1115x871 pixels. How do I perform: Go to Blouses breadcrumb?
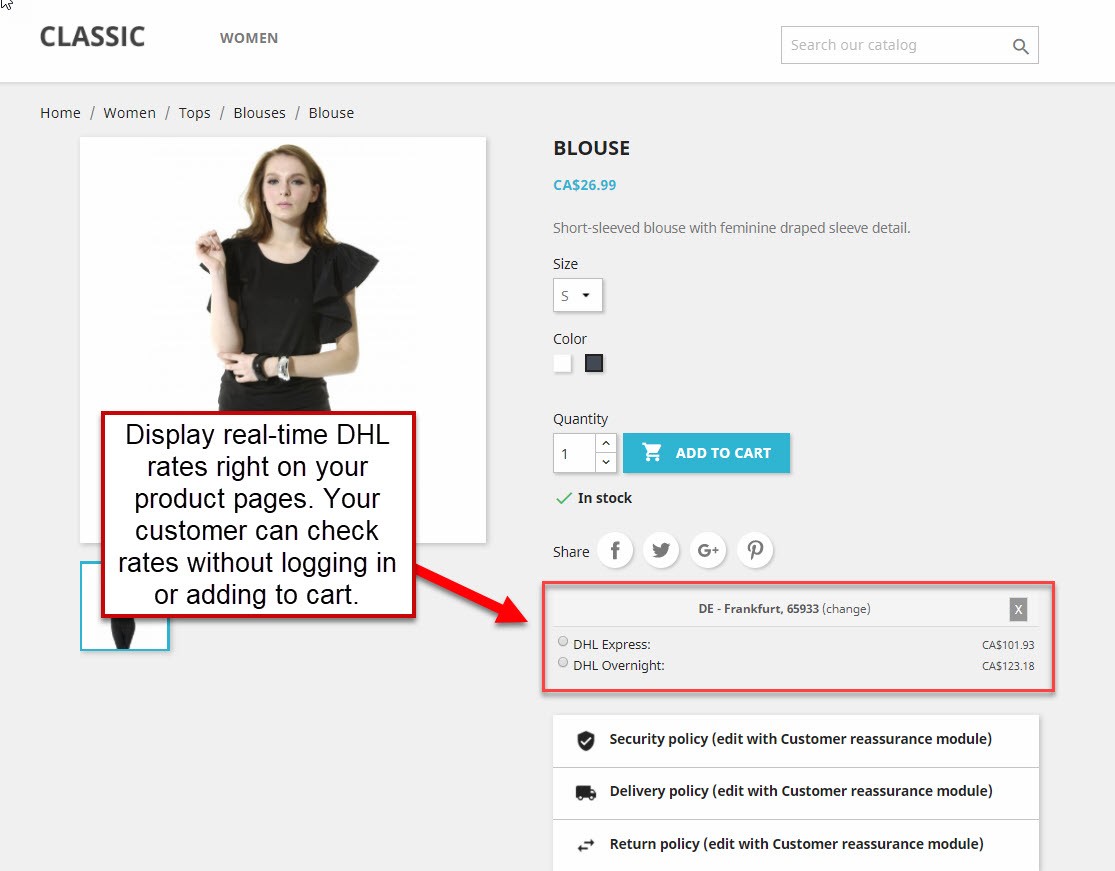pos(260,113)
